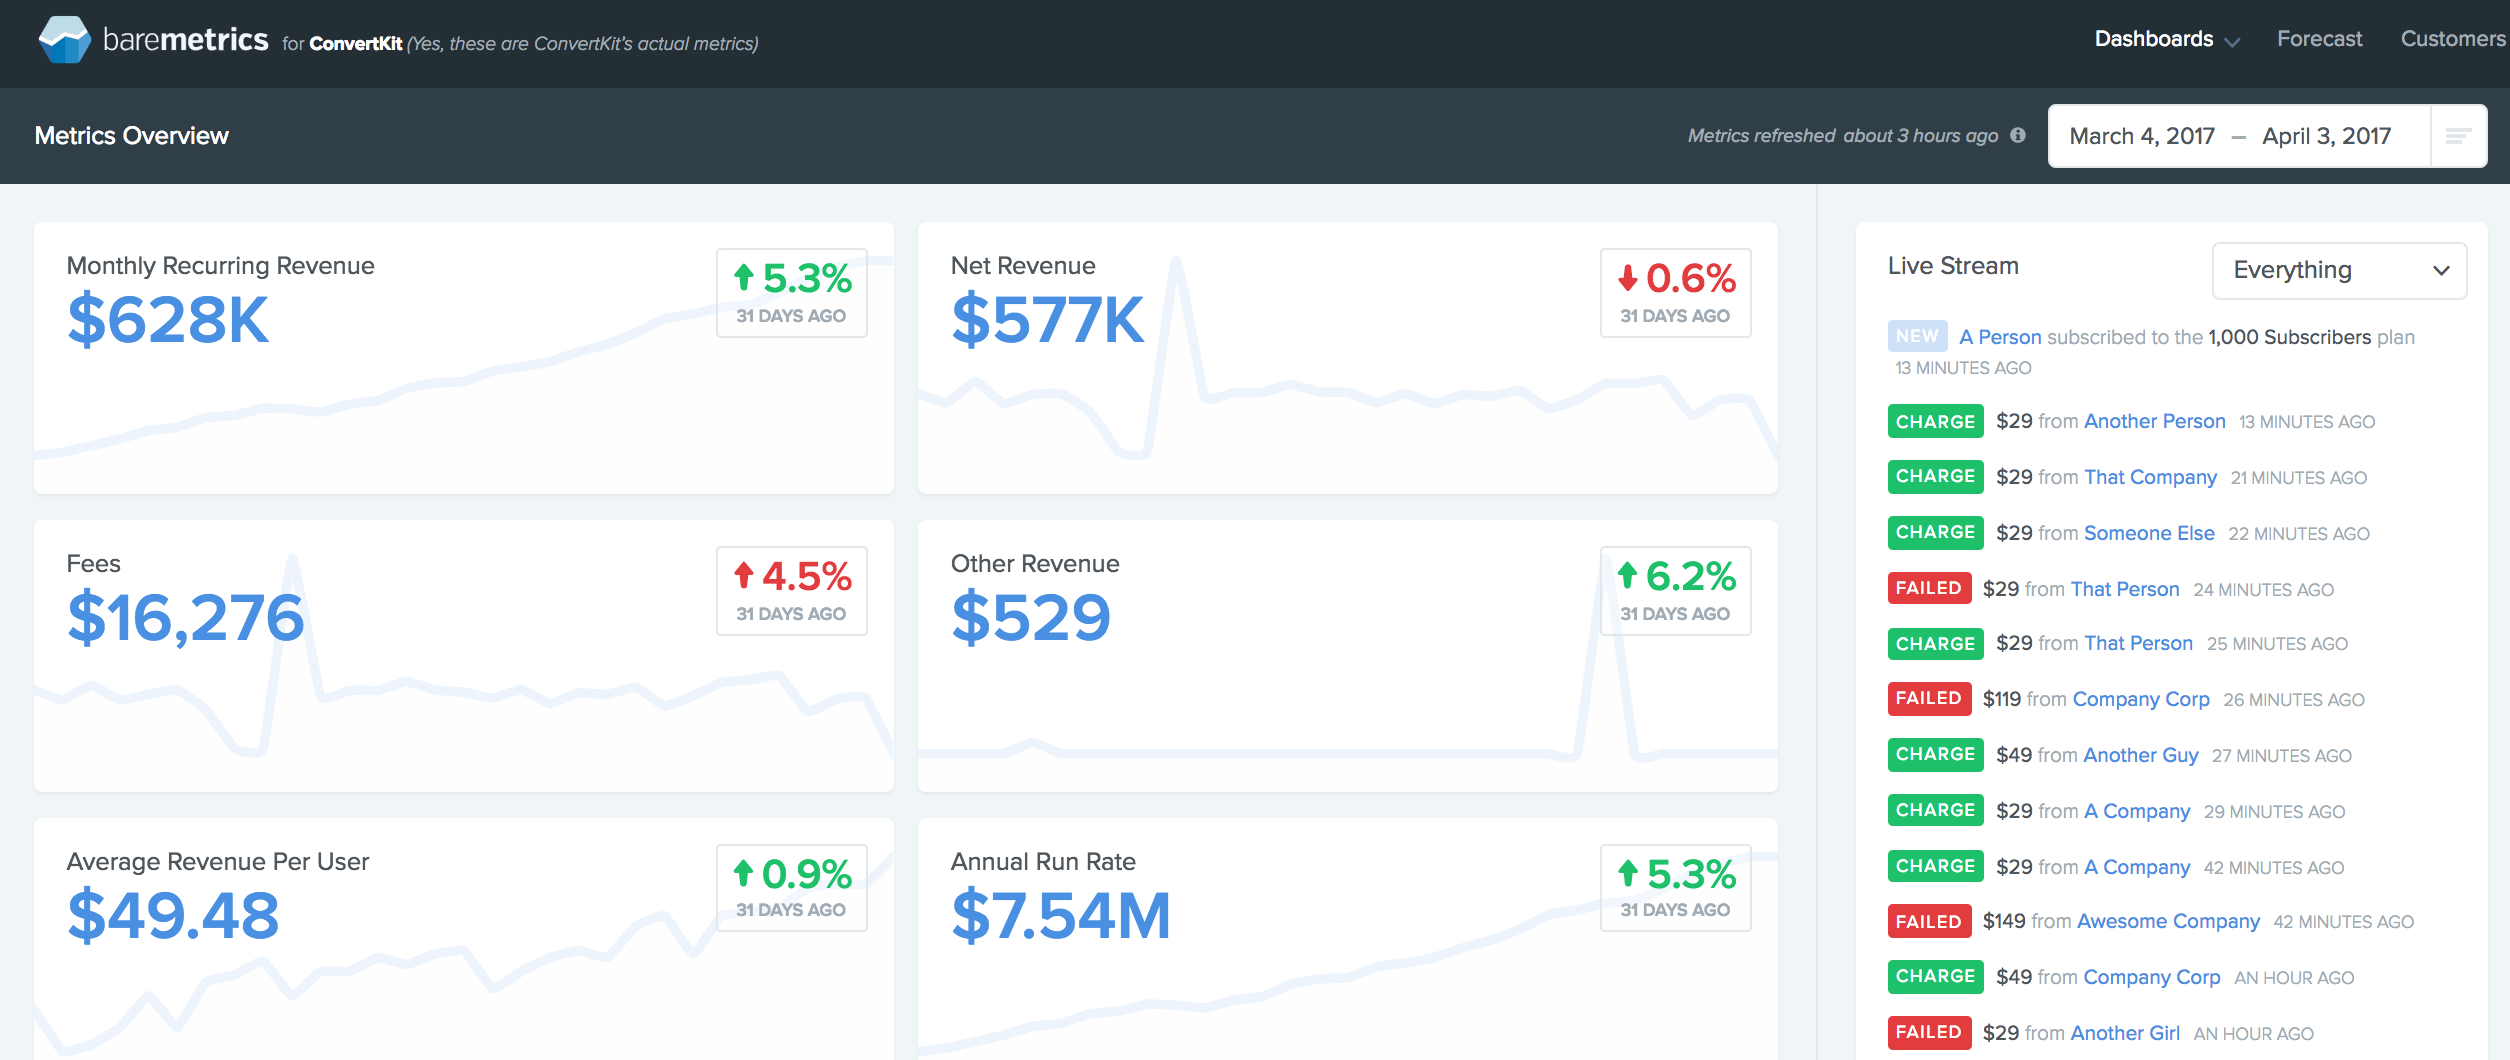Viewport: 2510px width, 1060px height.
Task: Open the Awesome Company customer link
Action: pyautogui.click(x=2168, y=921)
